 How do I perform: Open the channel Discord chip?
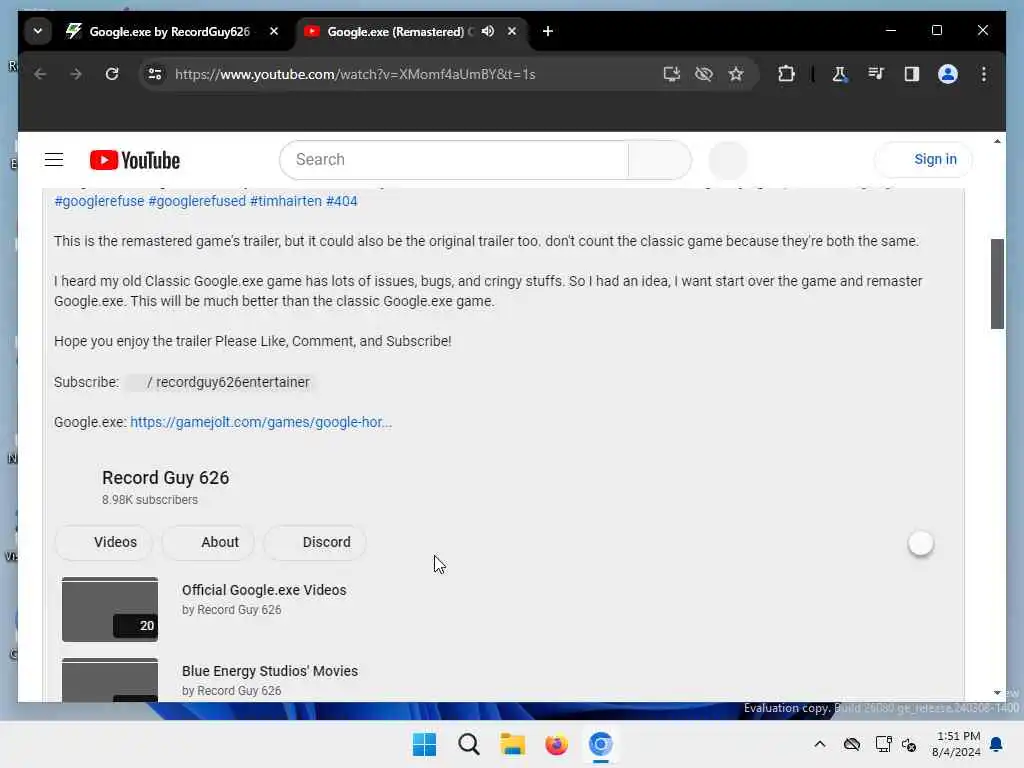[x=315, y=543]
